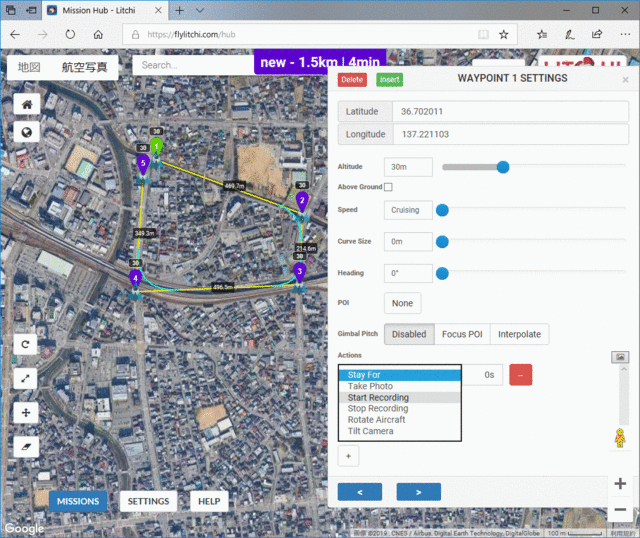Click browser back arrow

15,35
